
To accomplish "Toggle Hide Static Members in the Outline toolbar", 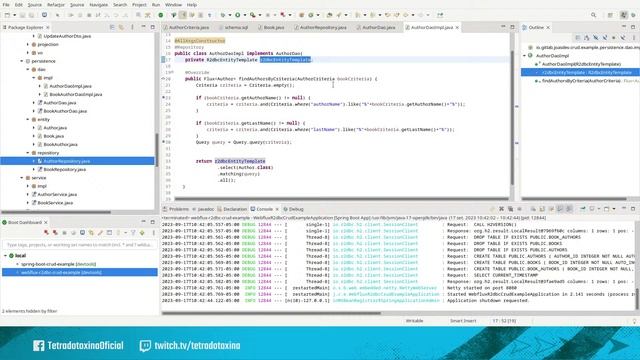I will [604, 38].
